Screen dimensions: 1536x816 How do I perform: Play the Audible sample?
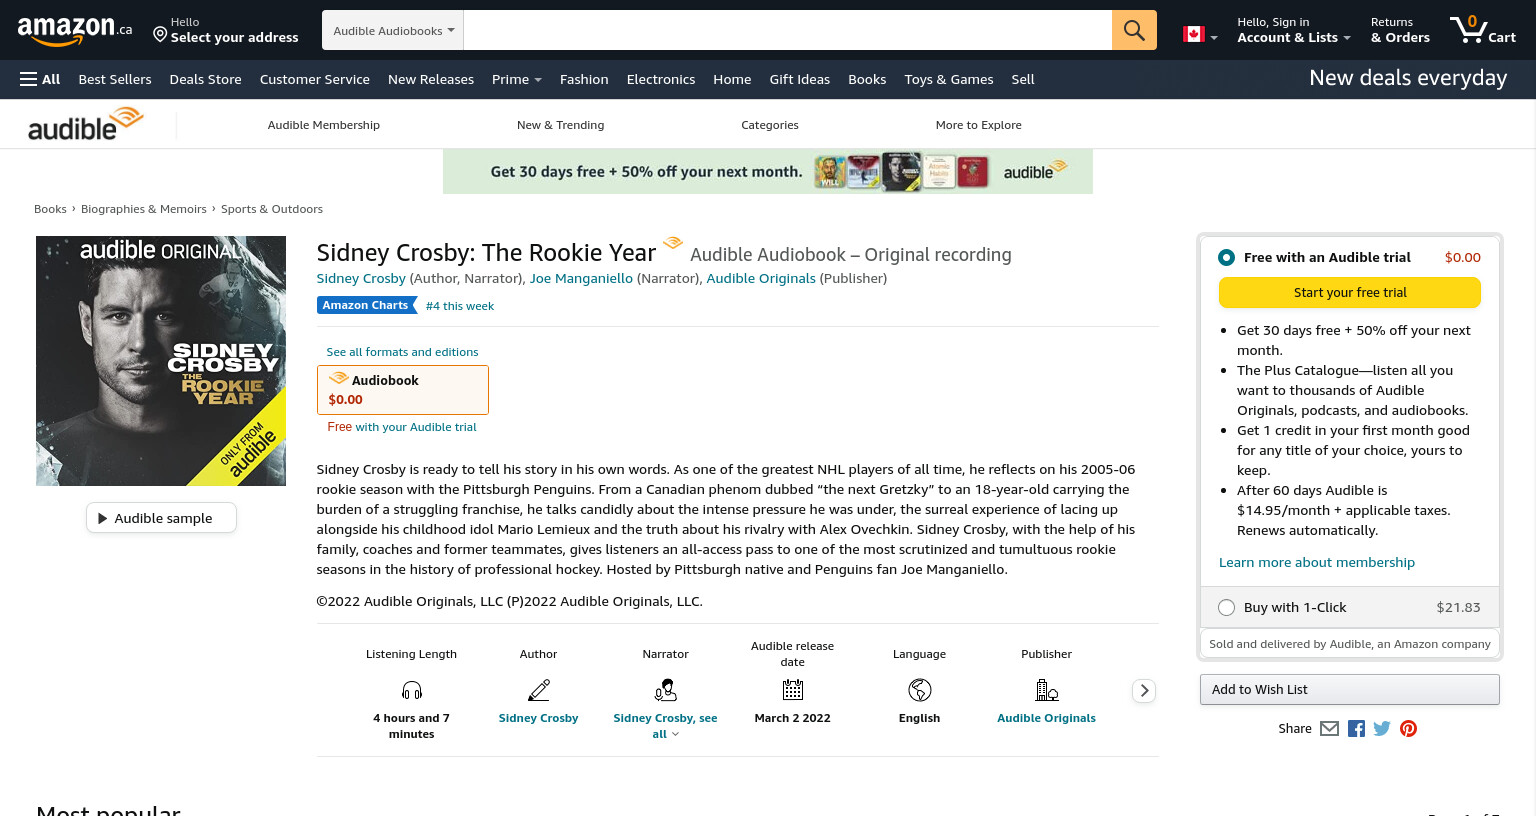[x=161, y=518]
